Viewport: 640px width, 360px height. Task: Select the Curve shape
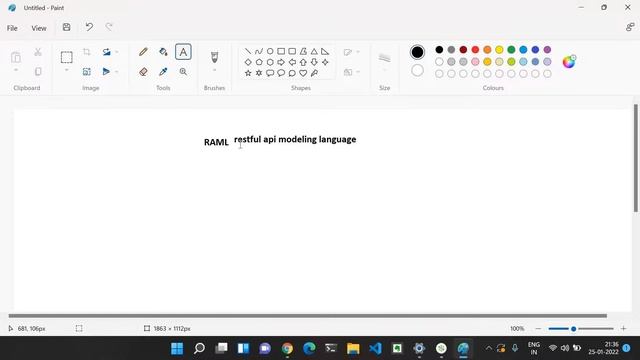[259, 51]
